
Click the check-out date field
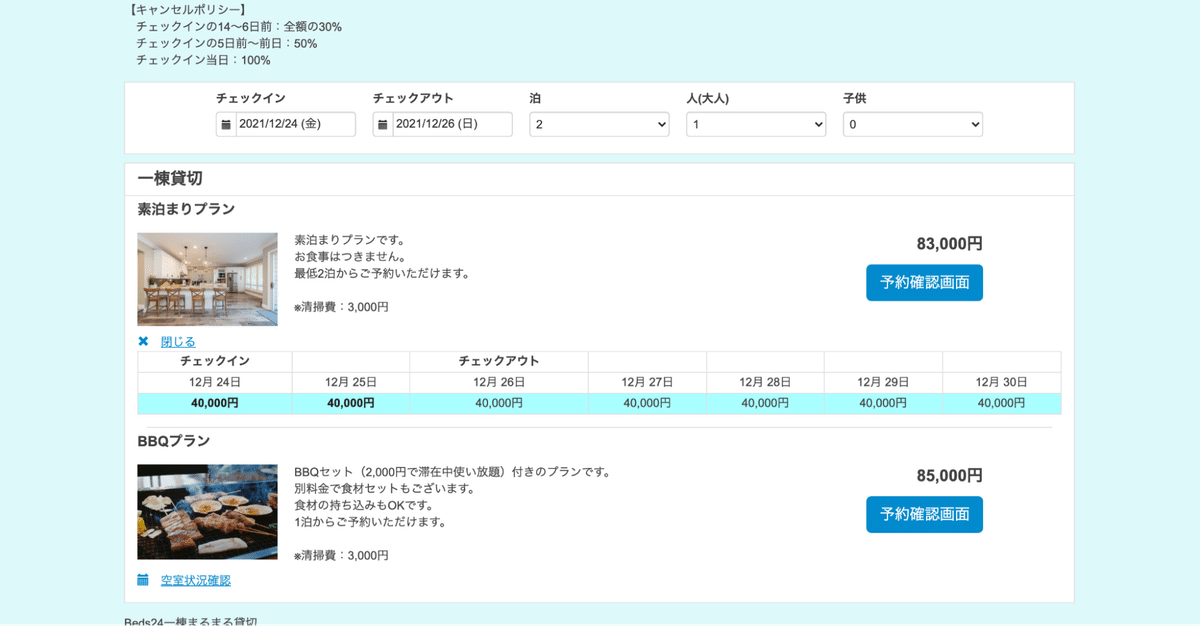452,124
